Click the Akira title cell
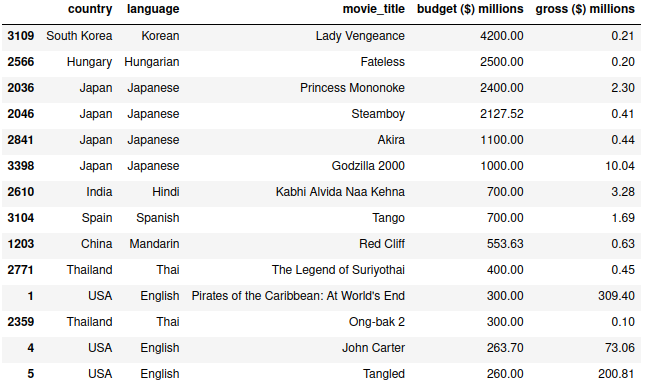The width and height of the screenshot is (646, 387). click(x=391, y=140)
